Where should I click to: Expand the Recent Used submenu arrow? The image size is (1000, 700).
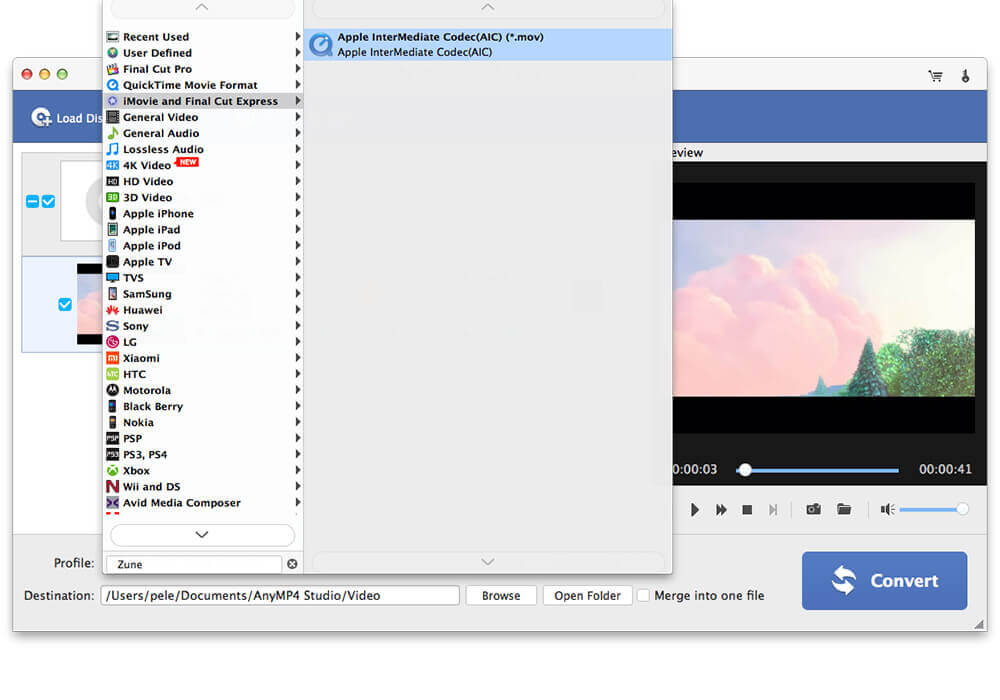(297, 36)
